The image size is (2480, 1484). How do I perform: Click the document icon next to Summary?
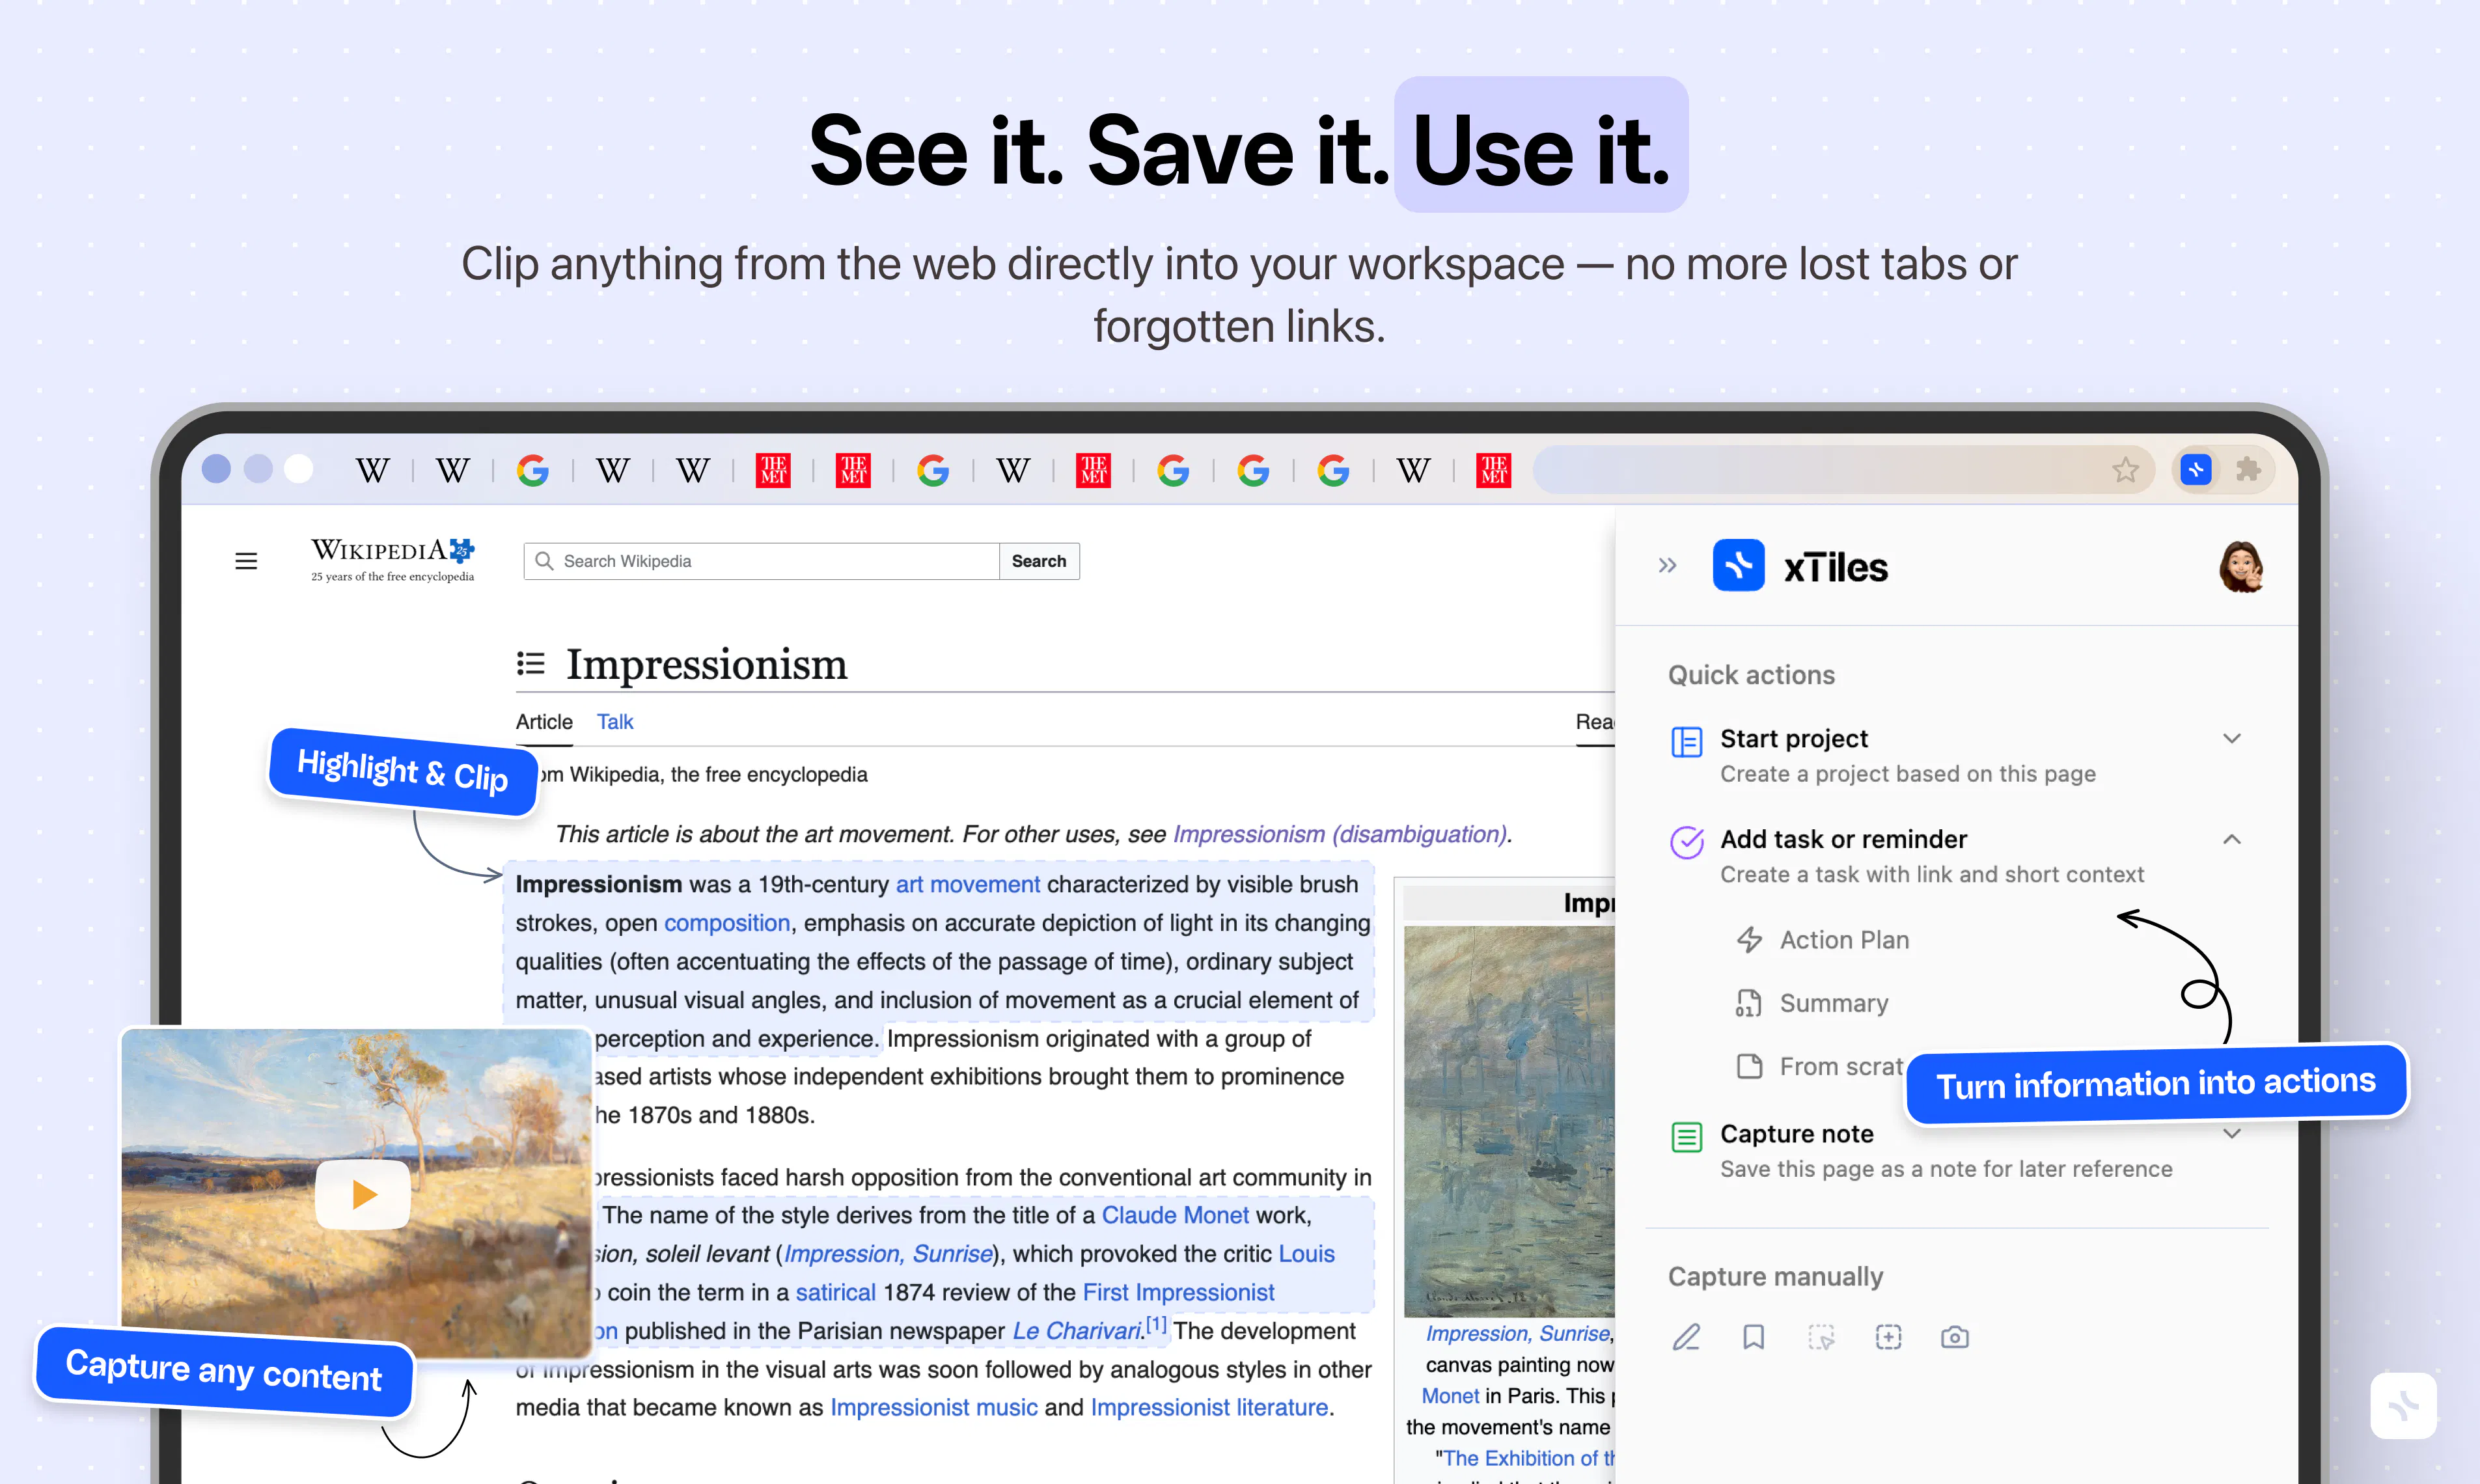tap(1749, 1003)
